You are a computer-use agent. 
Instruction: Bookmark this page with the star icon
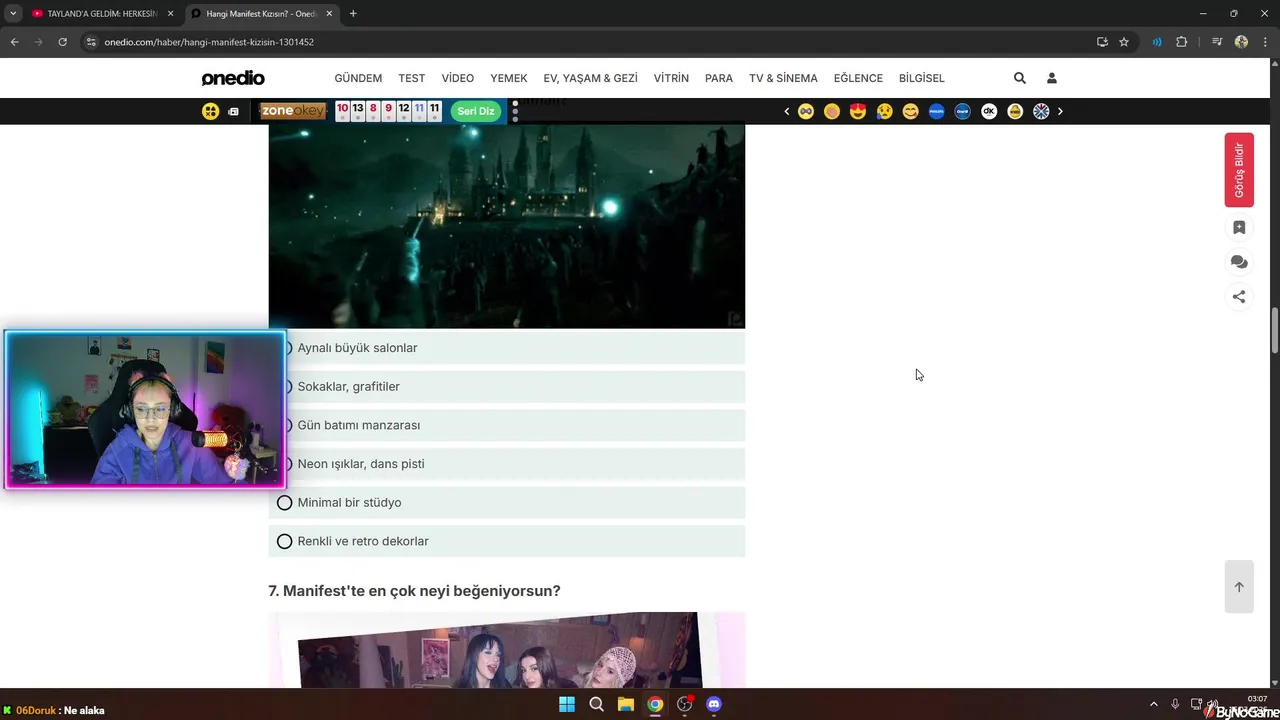click(x=1124, y=42)
